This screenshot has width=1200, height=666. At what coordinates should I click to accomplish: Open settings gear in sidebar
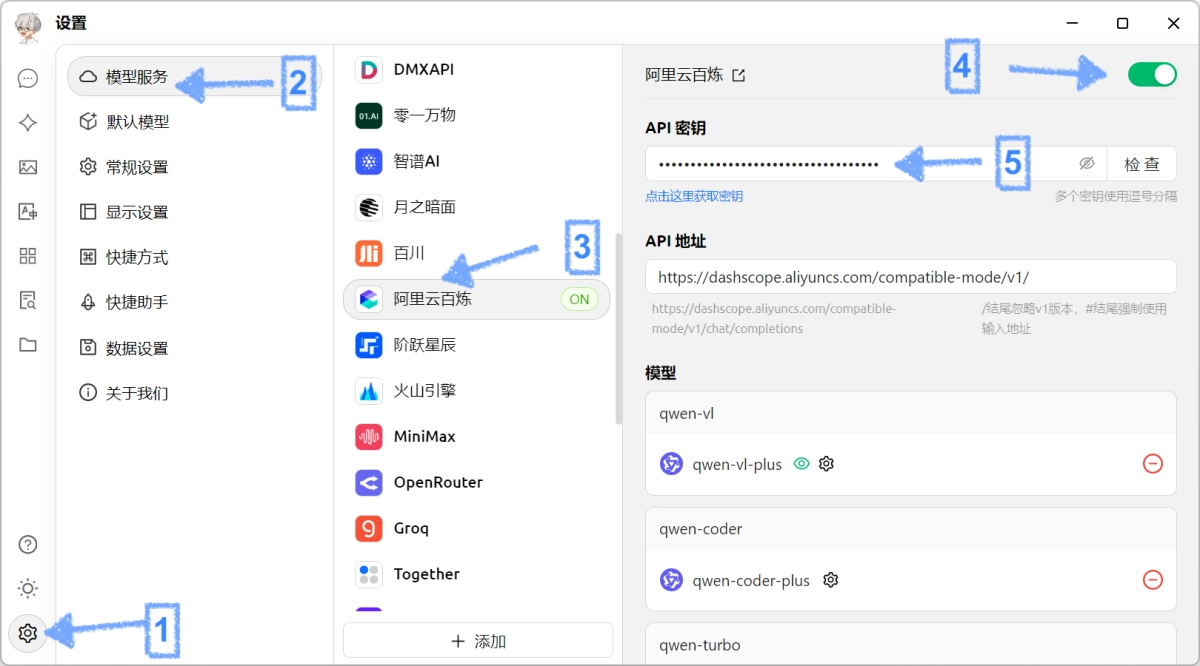point(28,633)
